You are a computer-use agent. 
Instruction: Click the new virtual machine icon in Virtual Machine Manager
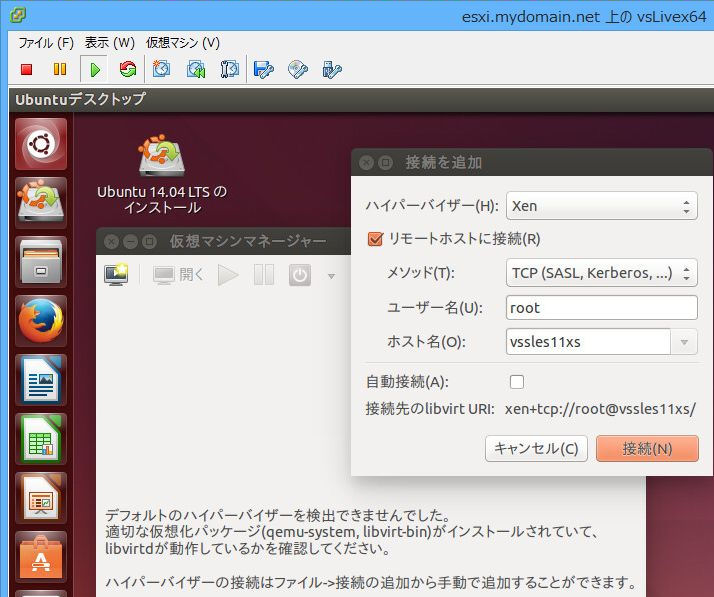(116, 275)
